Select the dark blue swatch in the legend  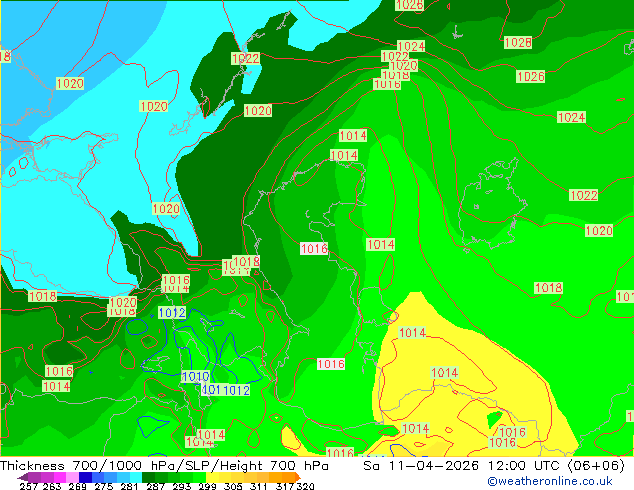coord(85,477)
